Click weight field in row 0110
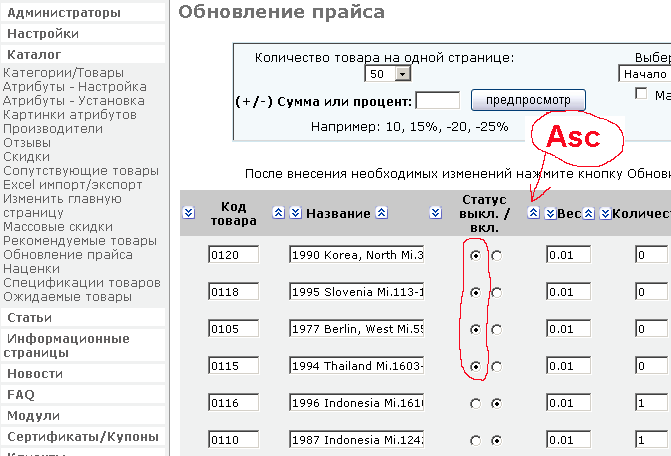 click(x=568, y=440)
